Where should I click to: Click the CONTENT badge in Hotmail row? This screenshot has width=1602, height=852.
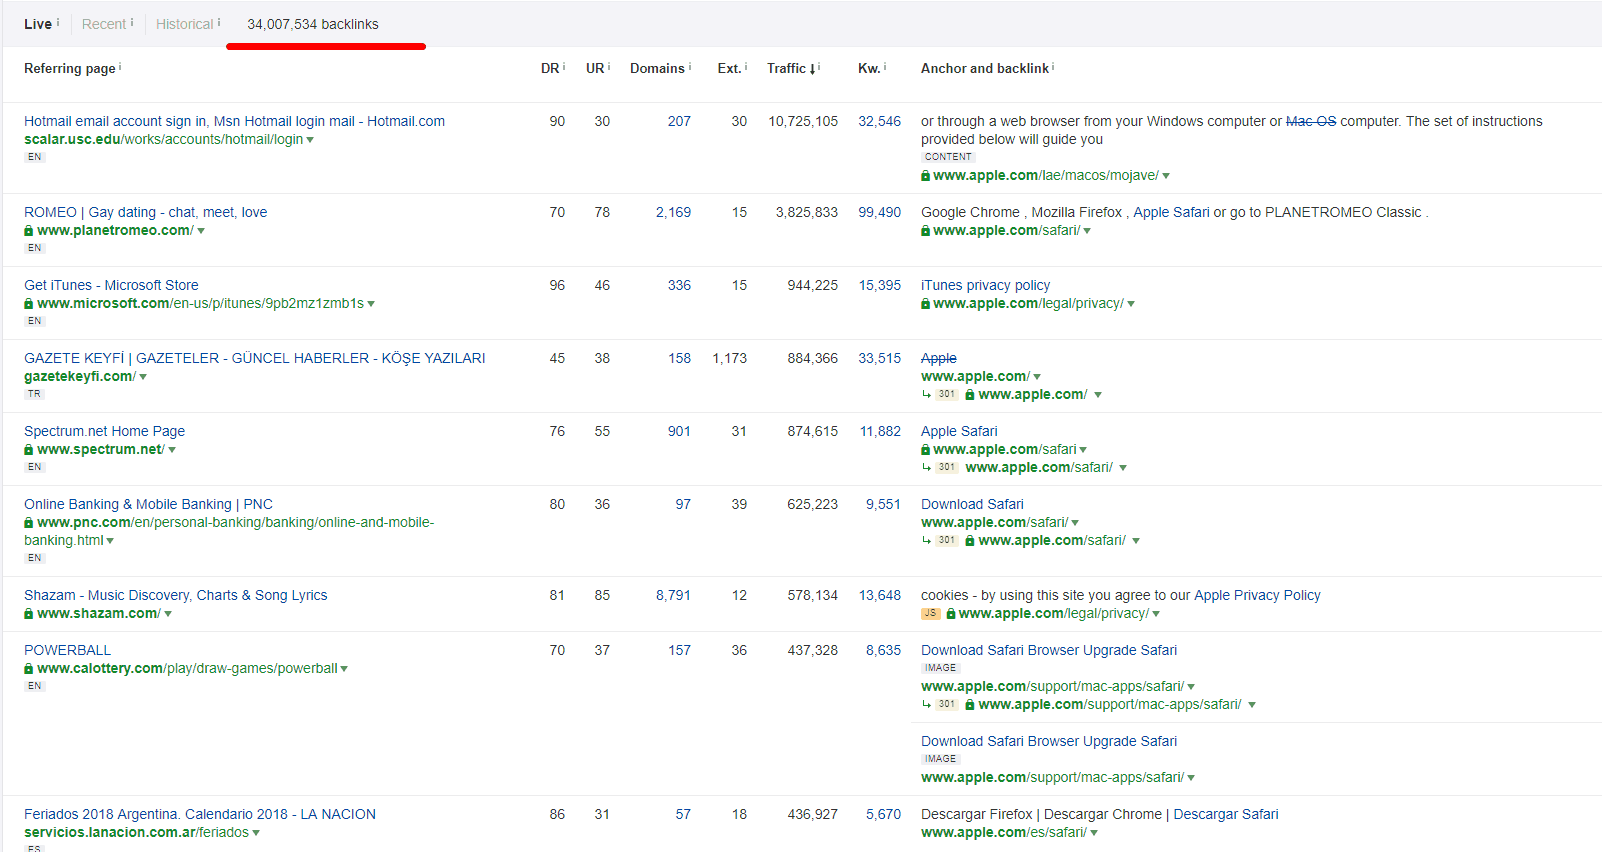coord(948,157)
